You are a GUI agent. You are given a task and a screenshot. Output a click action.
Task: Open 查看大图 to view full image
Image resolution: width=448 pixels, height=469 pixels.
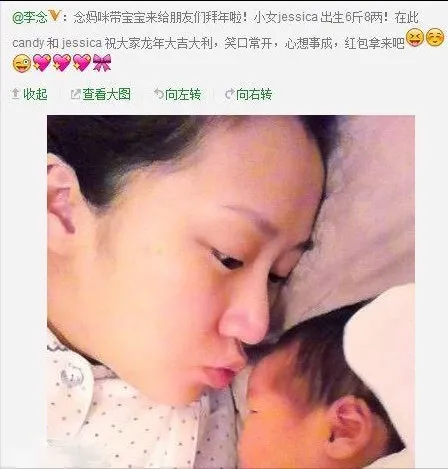[x=107, y=94]
